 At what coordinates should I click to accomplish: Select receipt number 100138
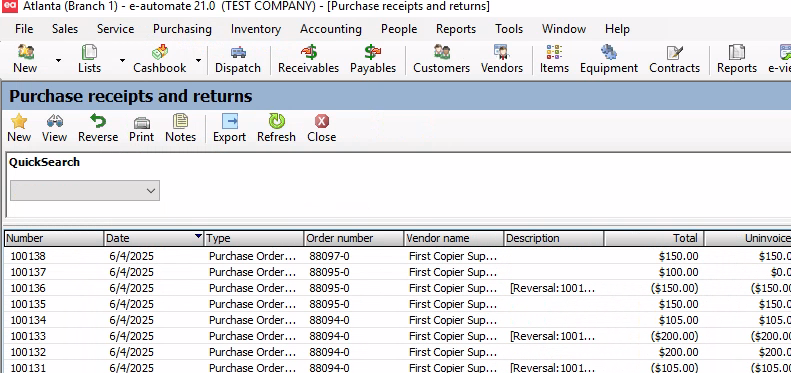pyautogui.click(x=28, y=256)
